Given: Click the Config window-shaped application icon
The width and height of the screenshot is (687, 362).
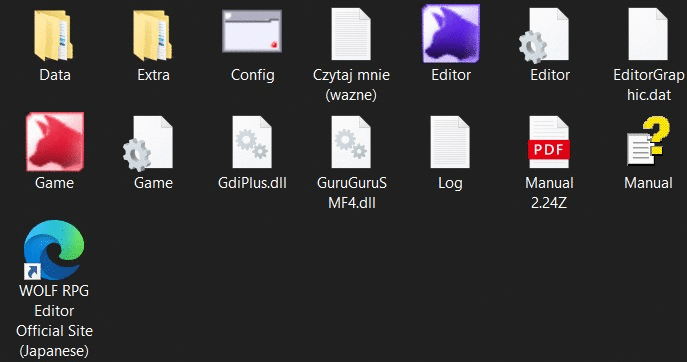Looking at the screenshot, I should click(x=252, y=32).
